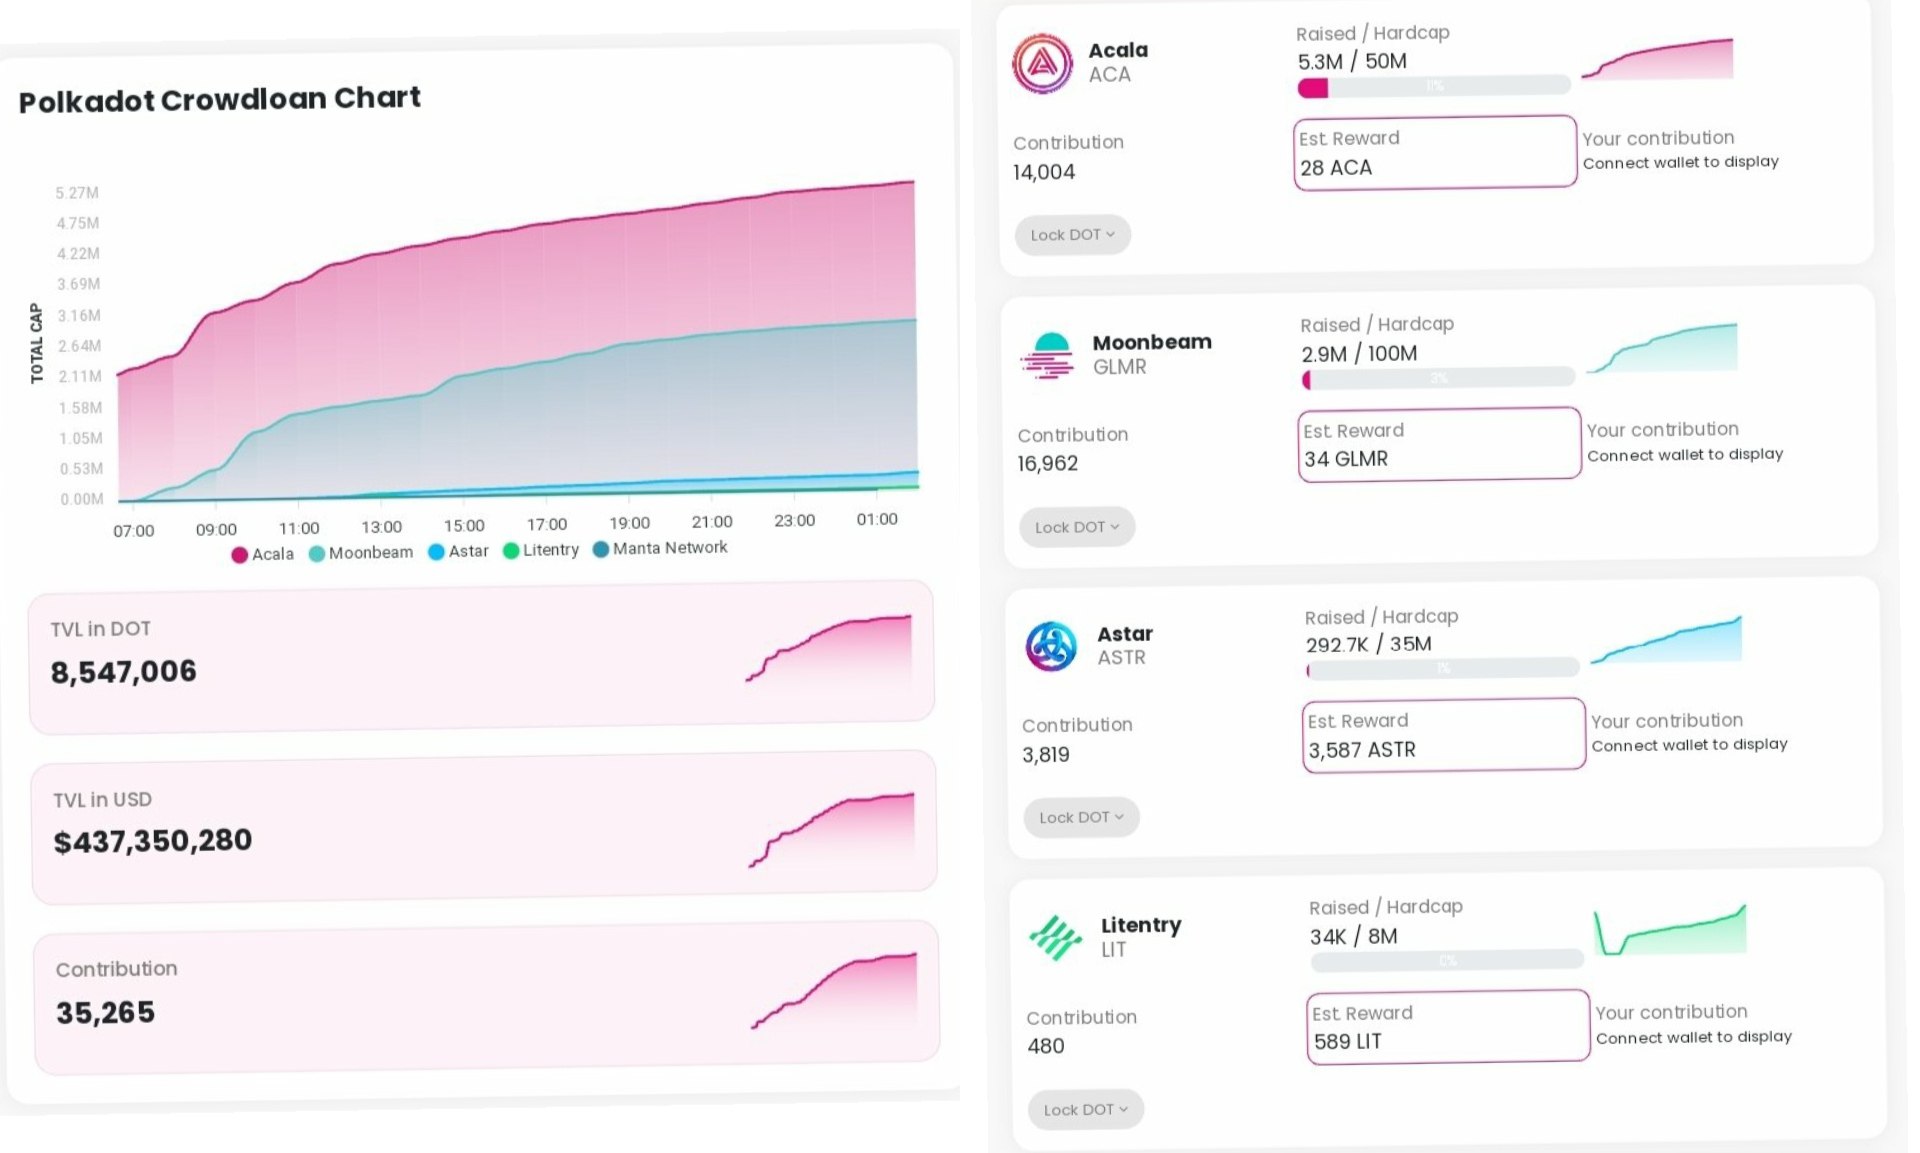
Task: Click Litentry raised value 34K / 8M
Action: [x=1354, y=936]
